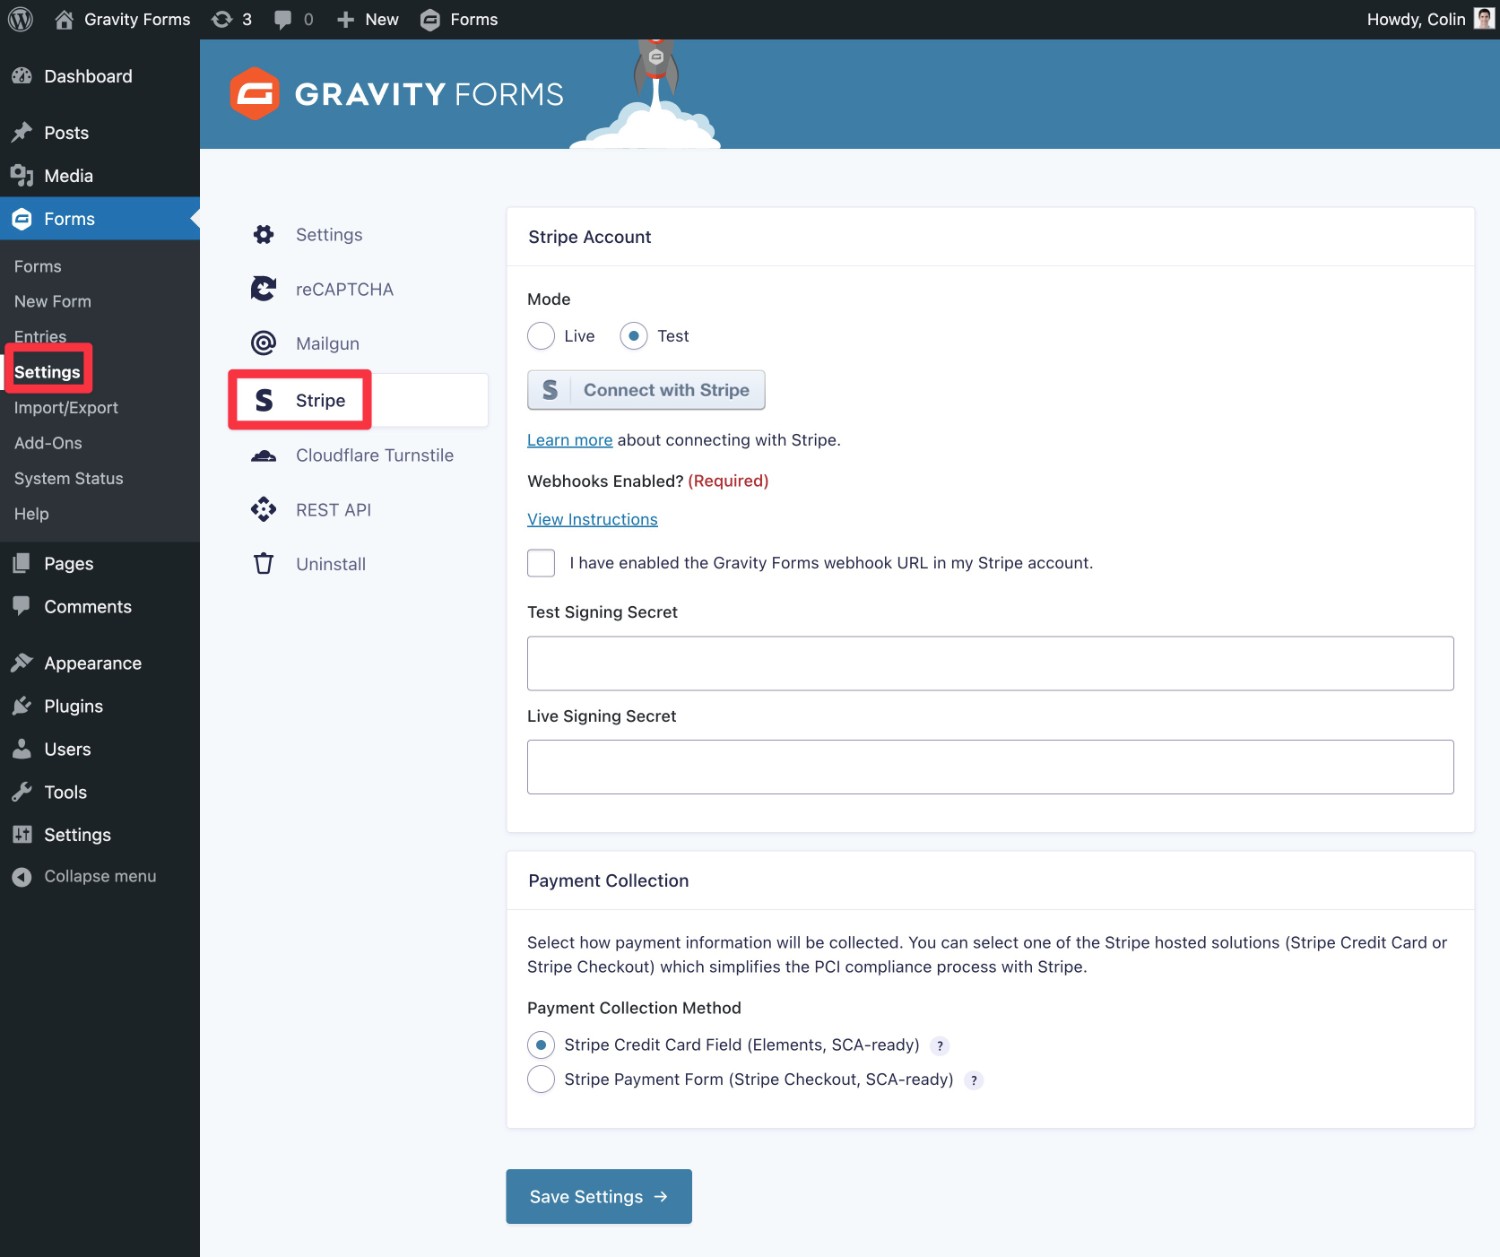Click the Cloudflare cloud icon

tap(264, 456)
